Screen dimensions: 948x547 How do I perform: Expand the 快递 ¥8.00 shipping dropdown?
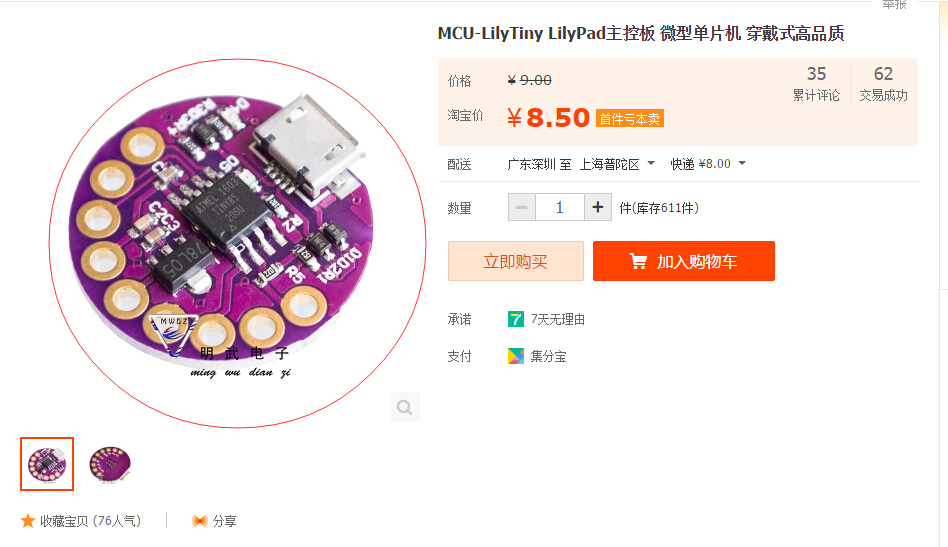tap(708, 164)
